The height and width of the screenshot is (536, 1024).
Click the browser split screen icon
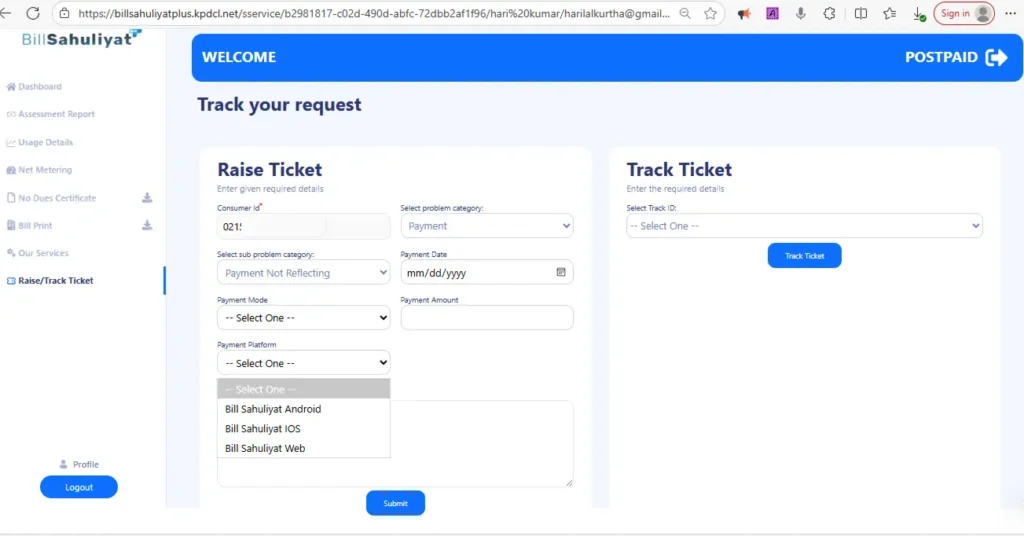[861, 14]
